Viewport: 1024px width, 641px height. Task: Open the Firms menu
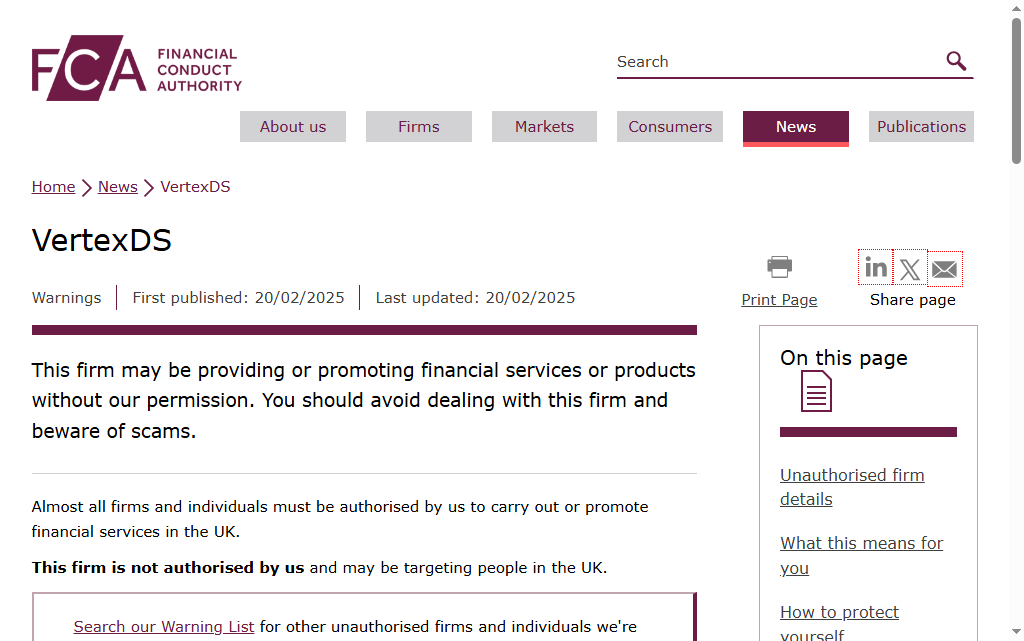point(419,127)
